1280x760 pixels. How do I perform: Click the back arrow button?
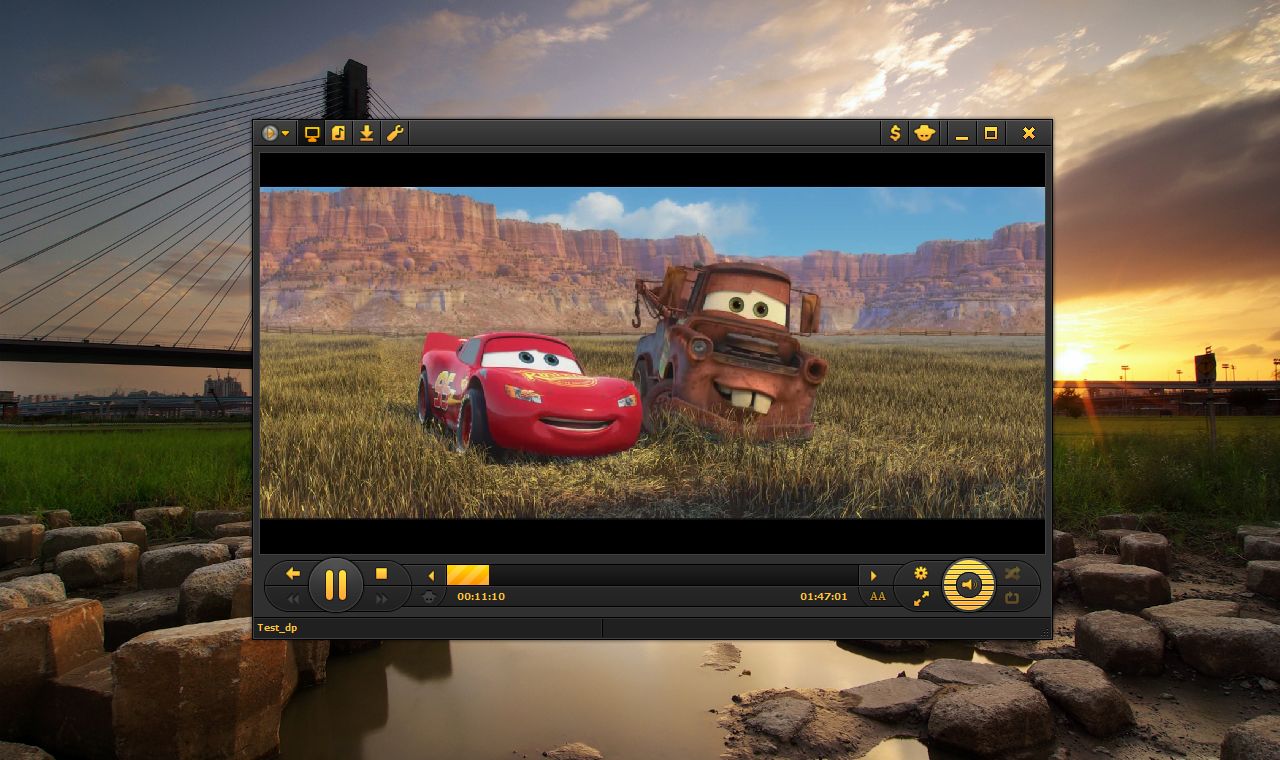coord(293,573)
